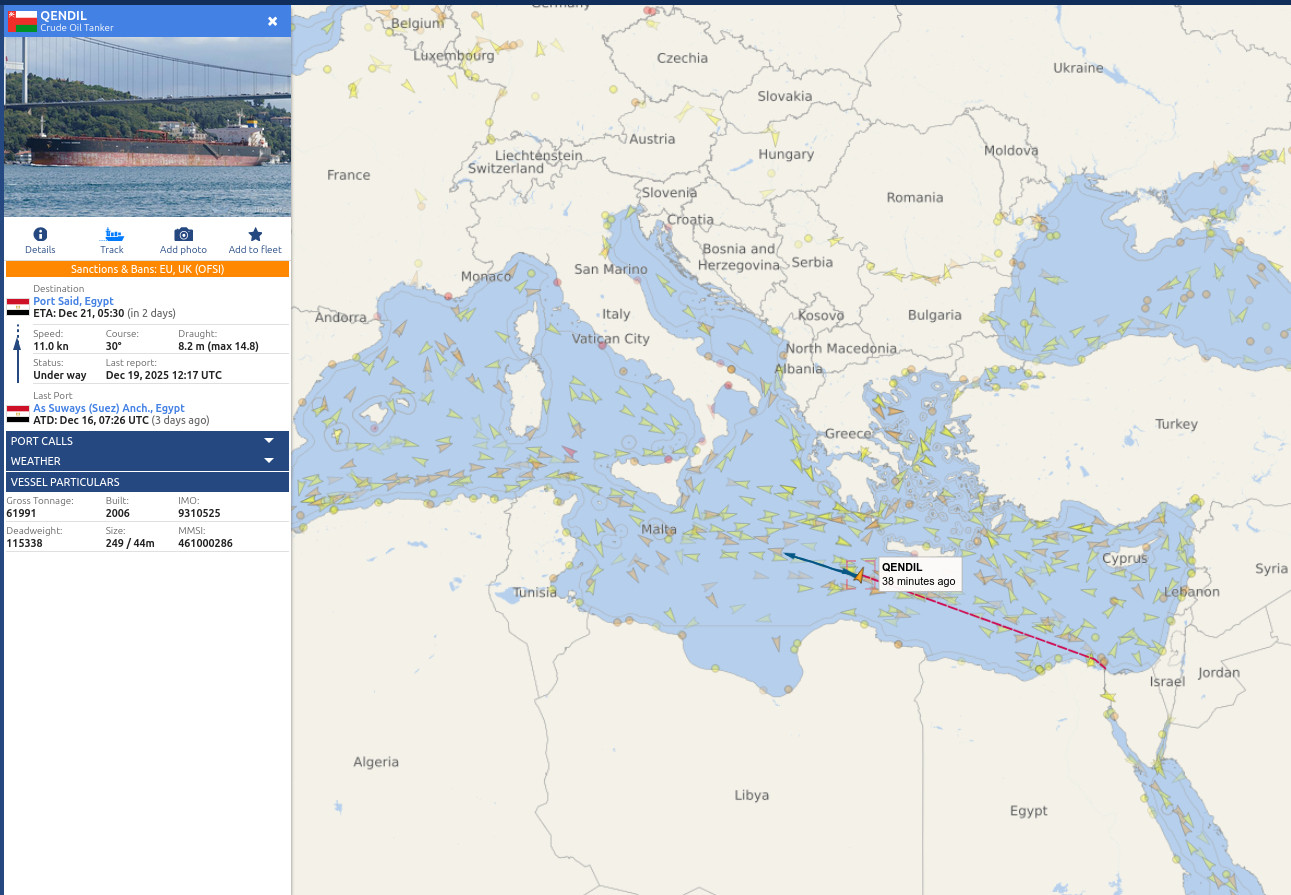Click the IMO number 9310525

199,513
